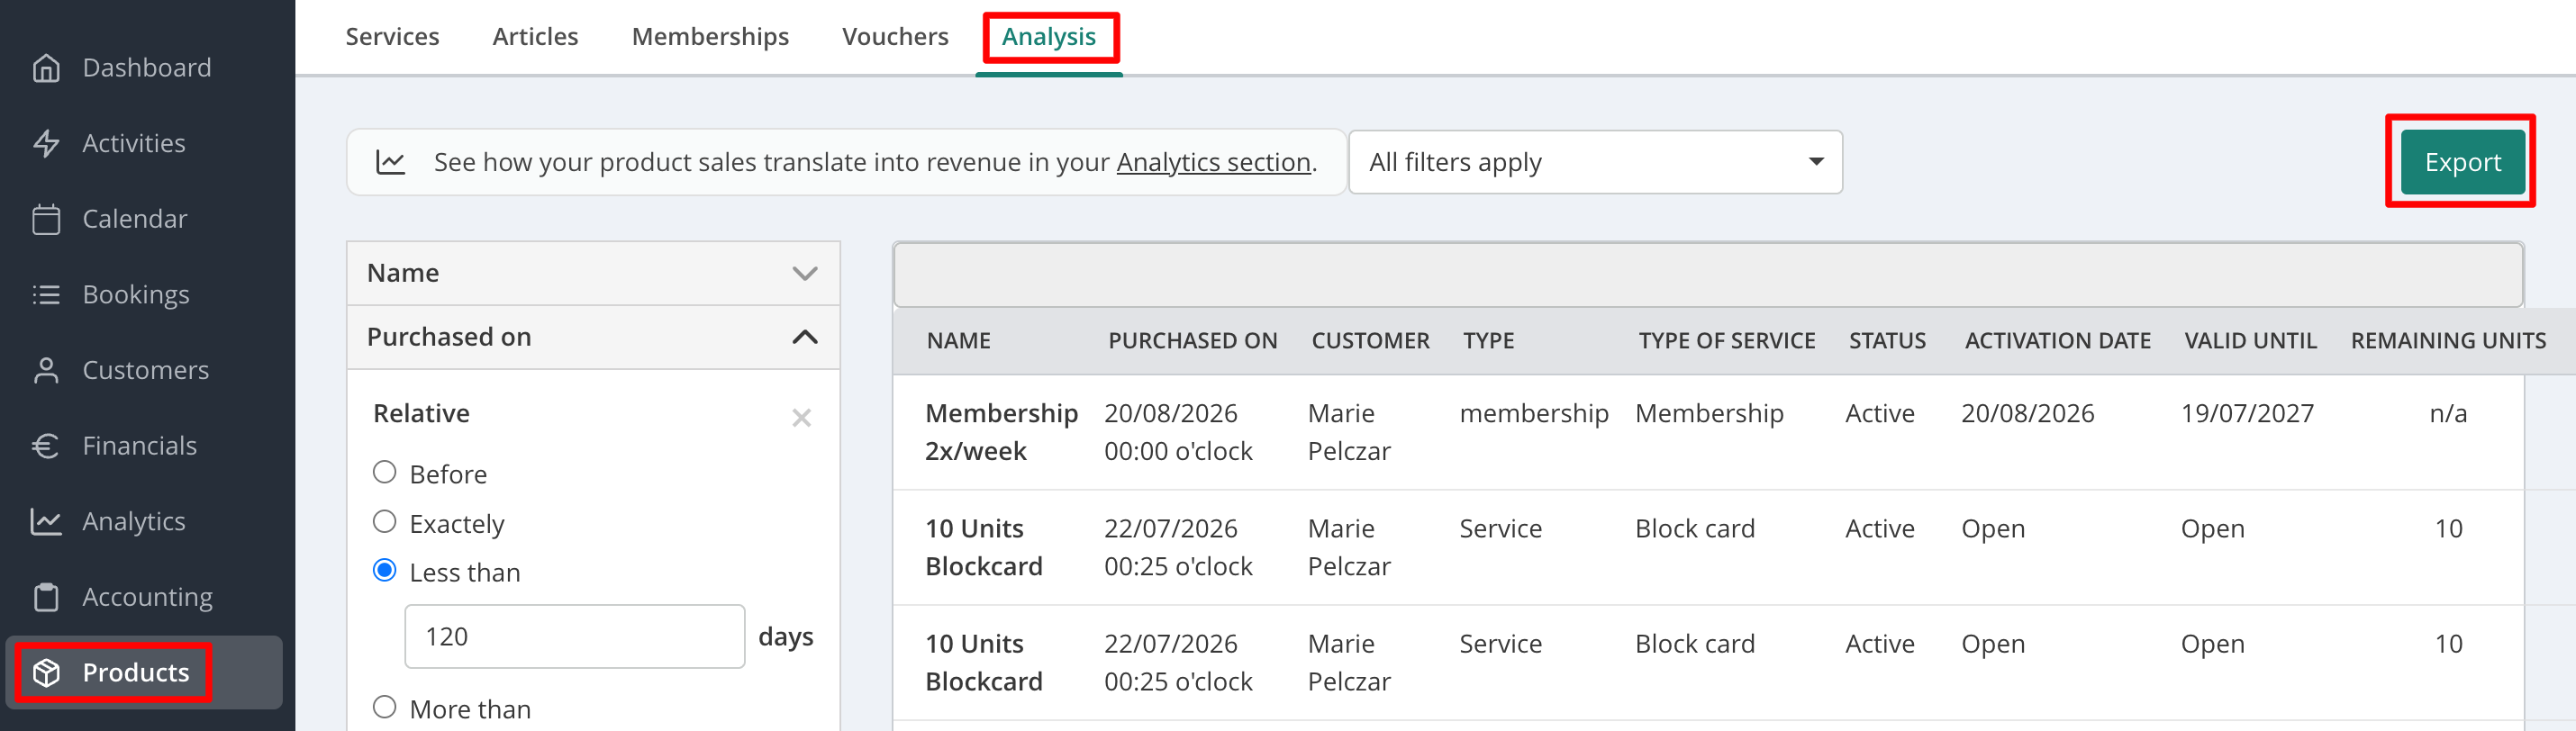Switch to the Articles tab

535,36
